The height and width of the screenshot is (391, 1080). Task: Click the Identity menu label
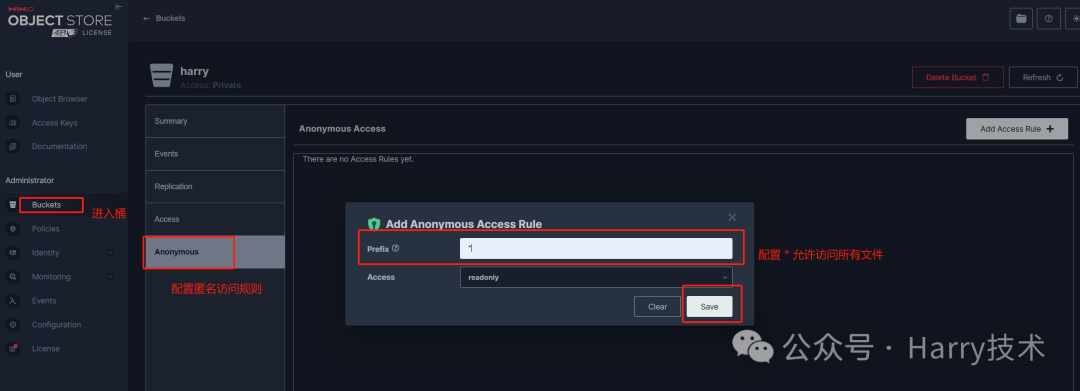pyautogui.click(x=45, y=253)
